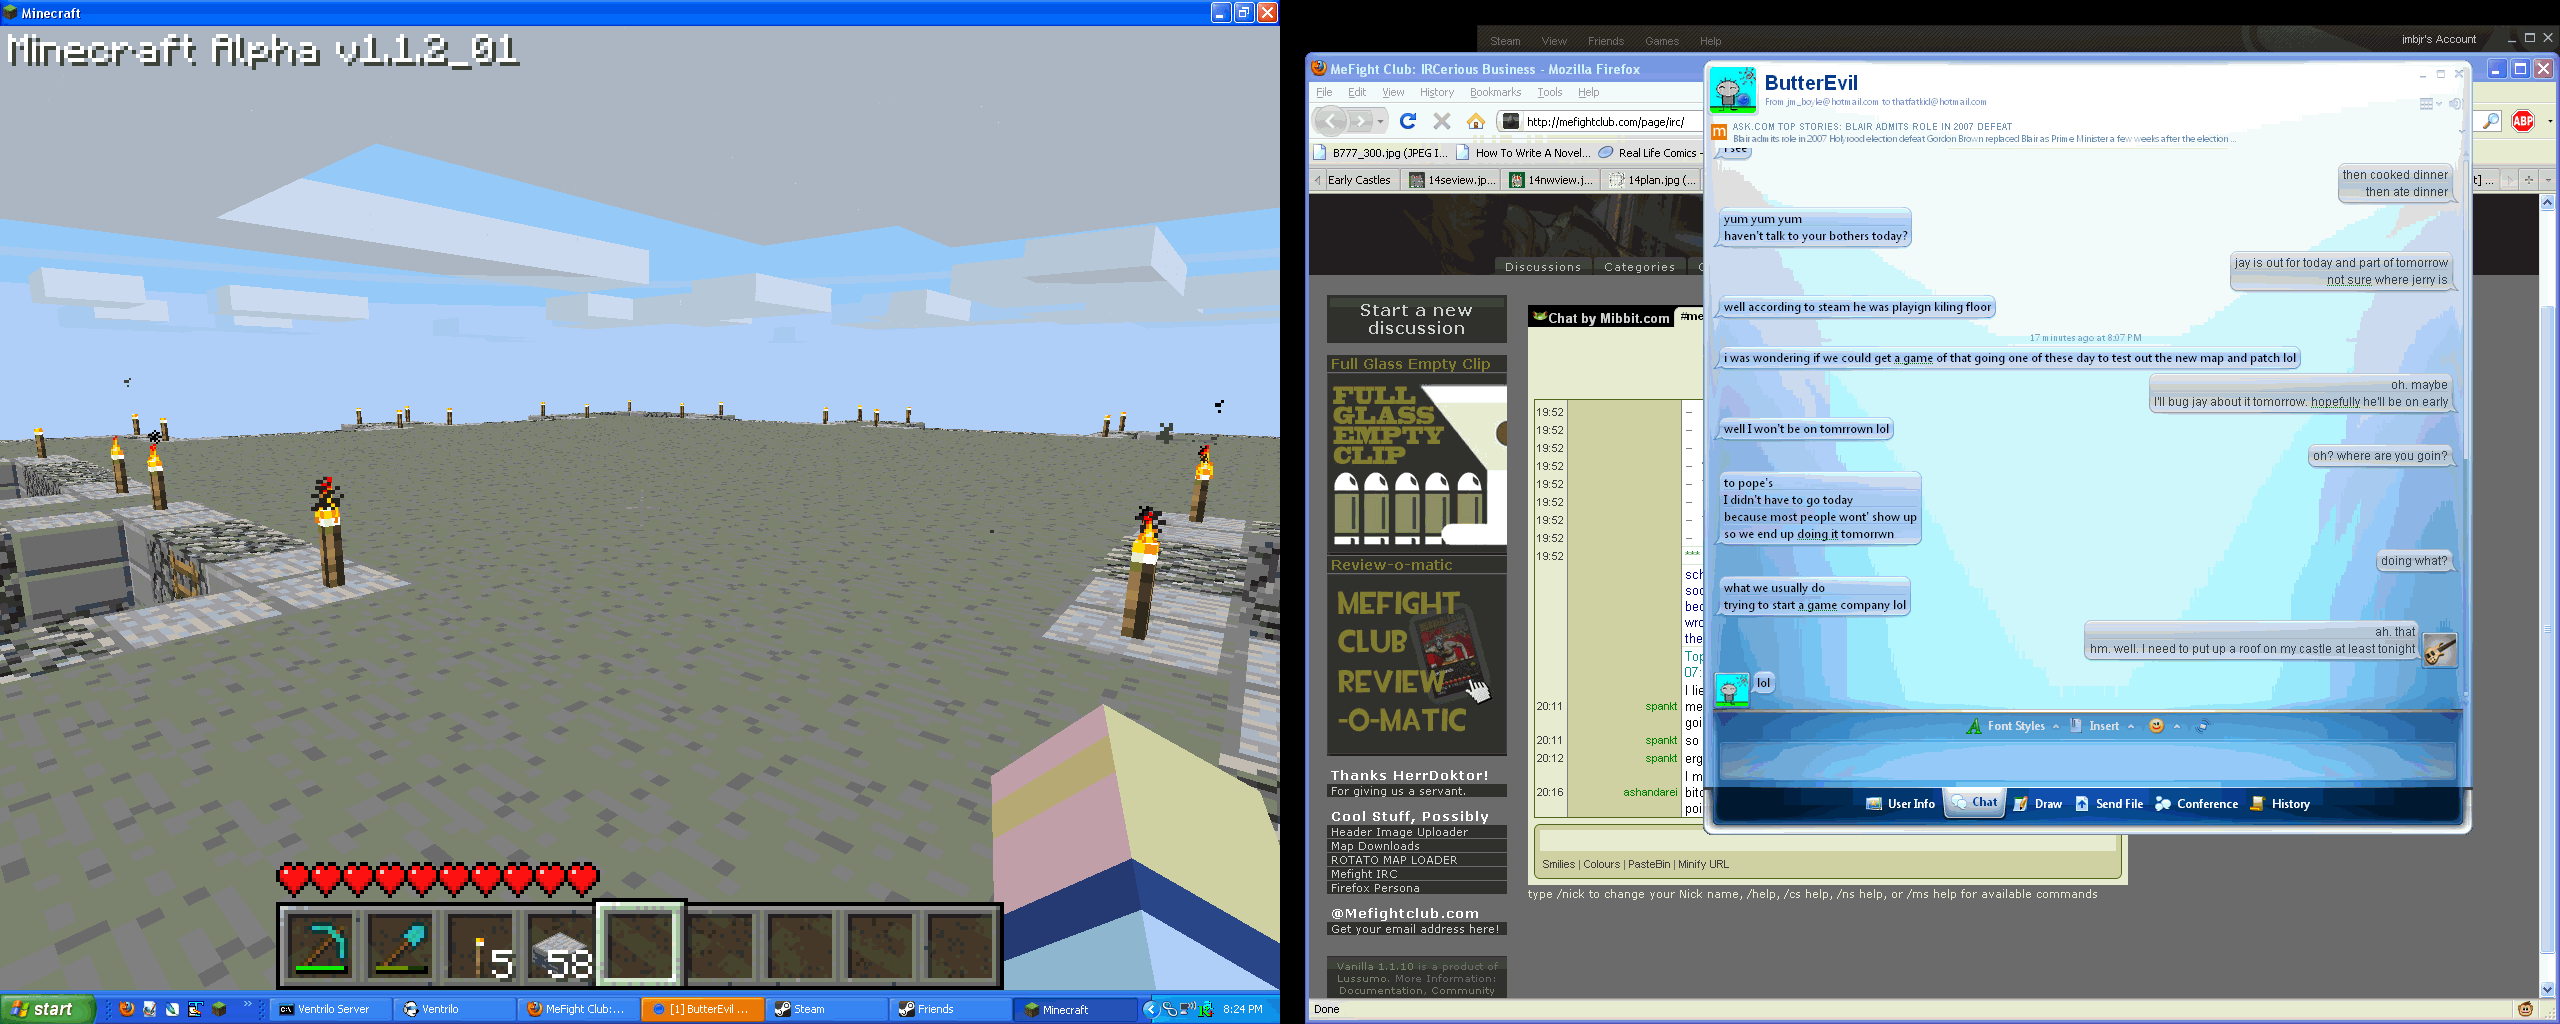Open Ventrilo Server taskbar button

(x=330, y=1009)
